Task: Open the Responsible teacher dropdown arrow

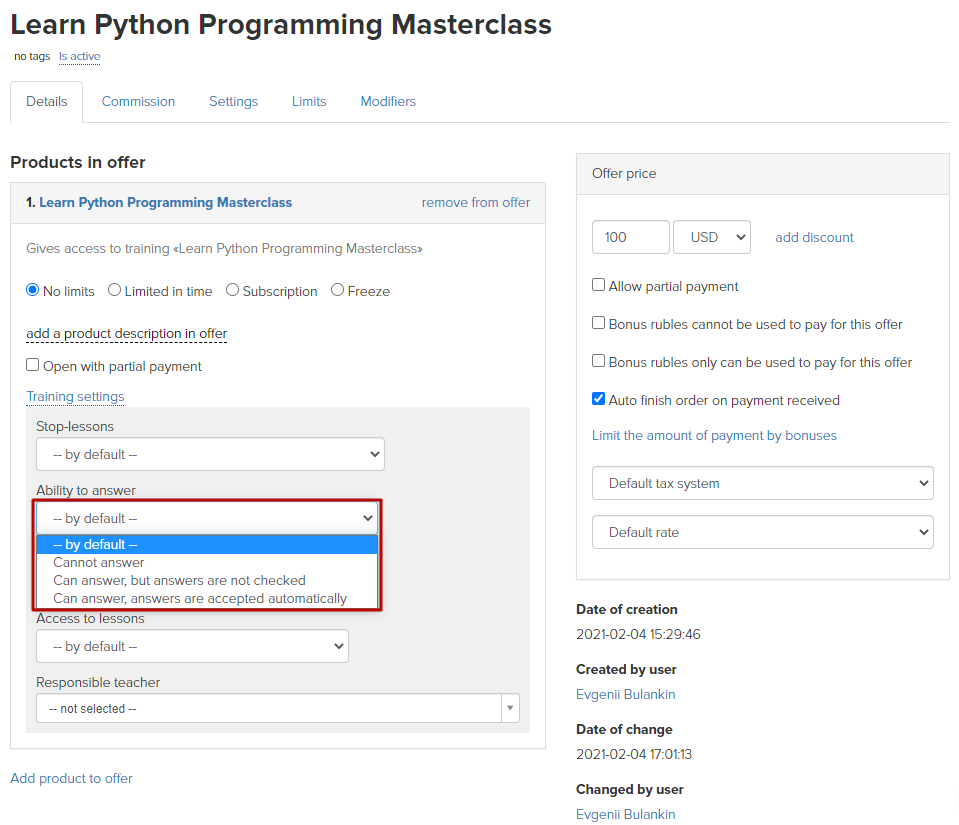Action: coord(510,708)
